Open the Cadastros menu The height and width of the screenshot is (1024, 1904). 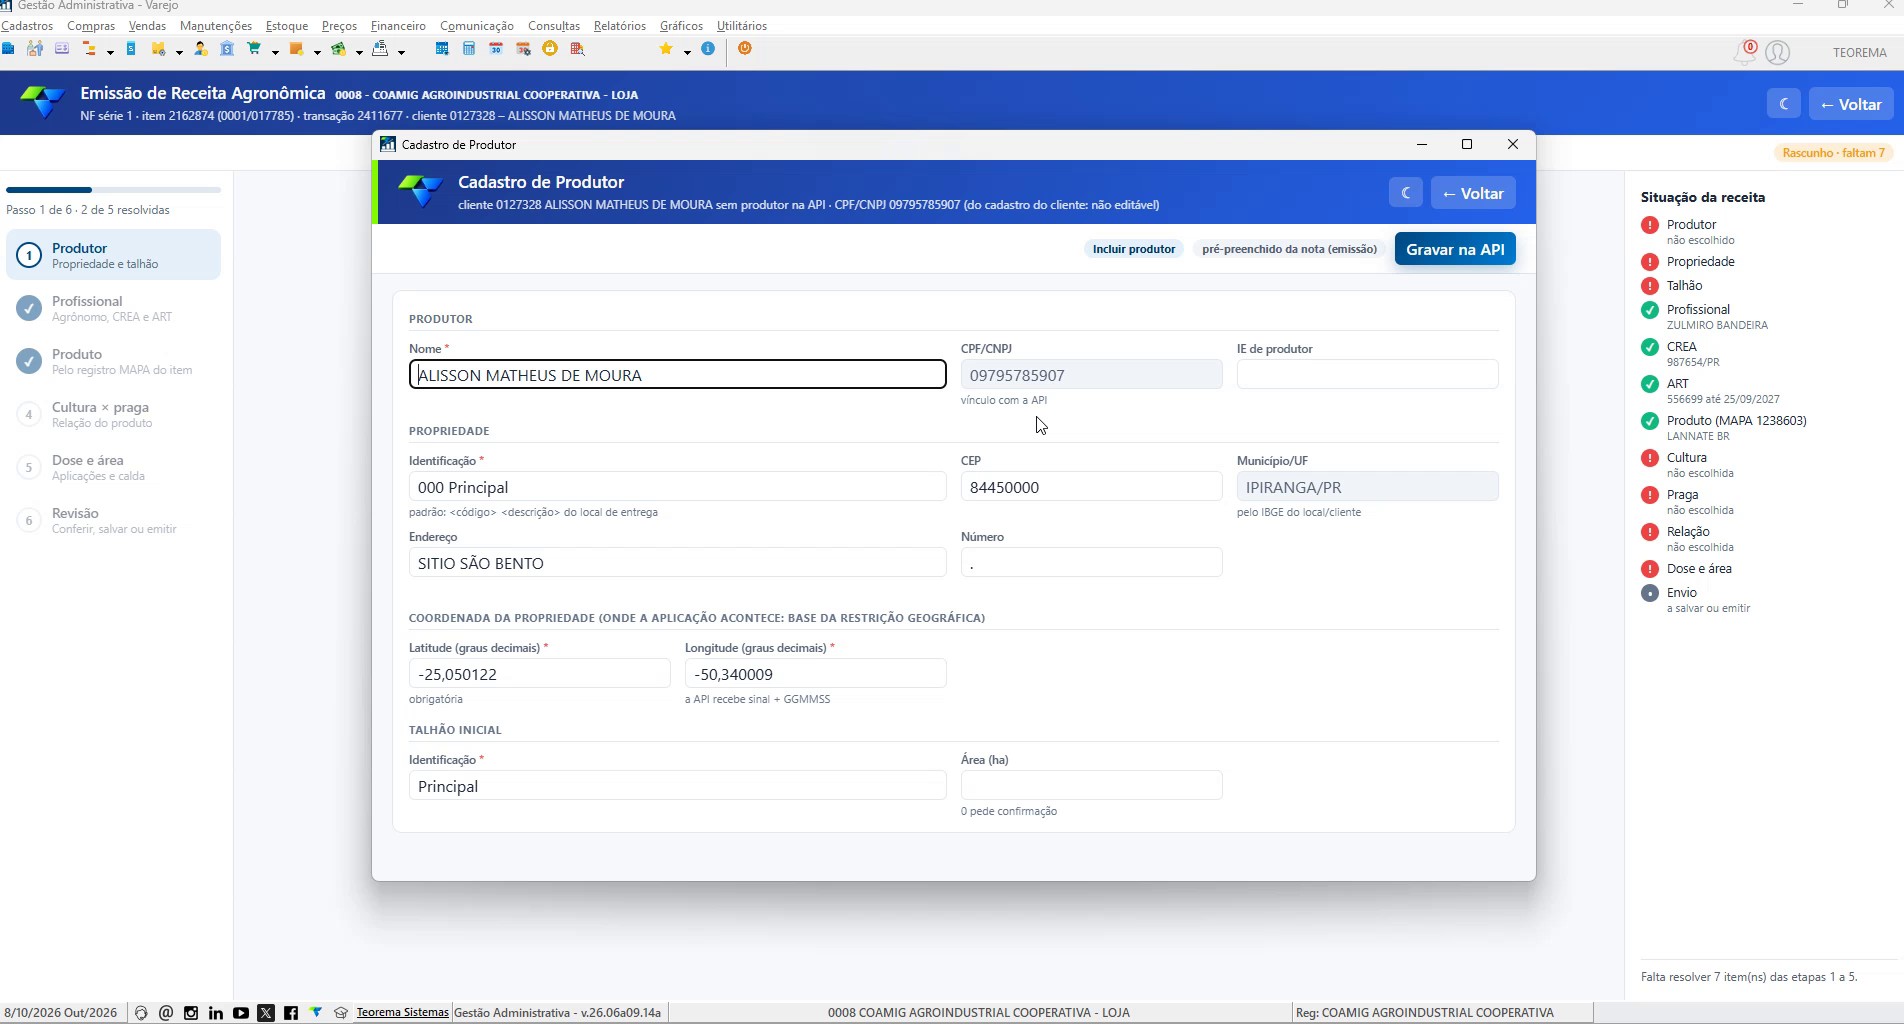coord(27,25)
